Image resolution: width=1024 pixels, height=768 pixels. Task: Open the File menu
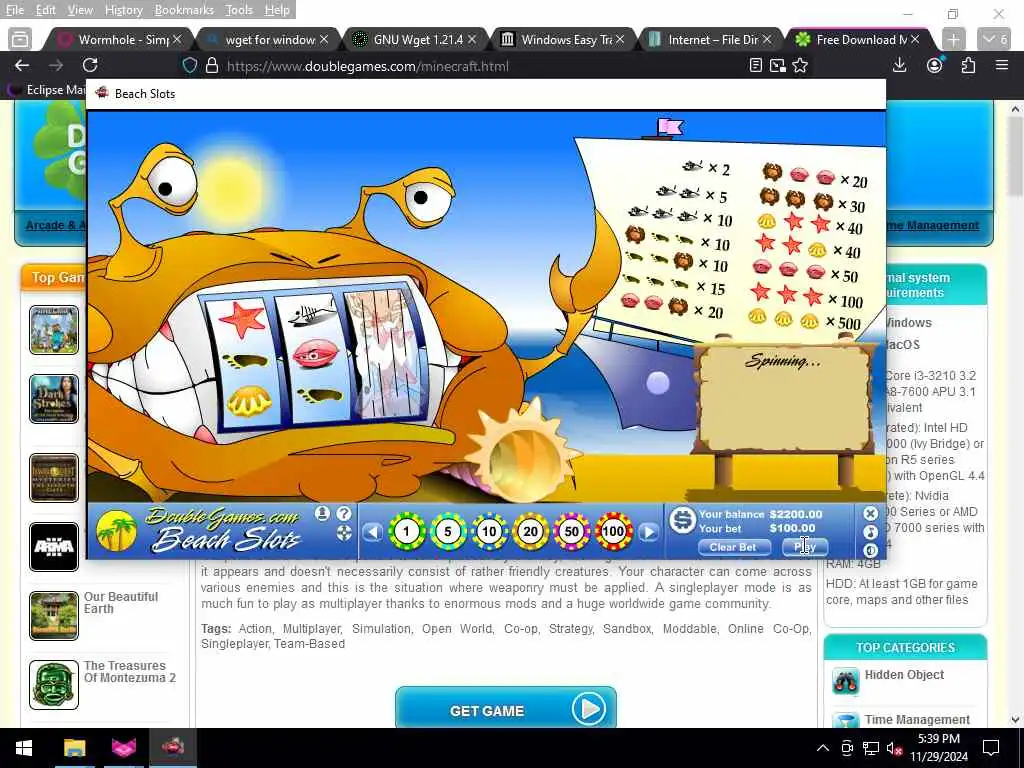click(15, 10)
